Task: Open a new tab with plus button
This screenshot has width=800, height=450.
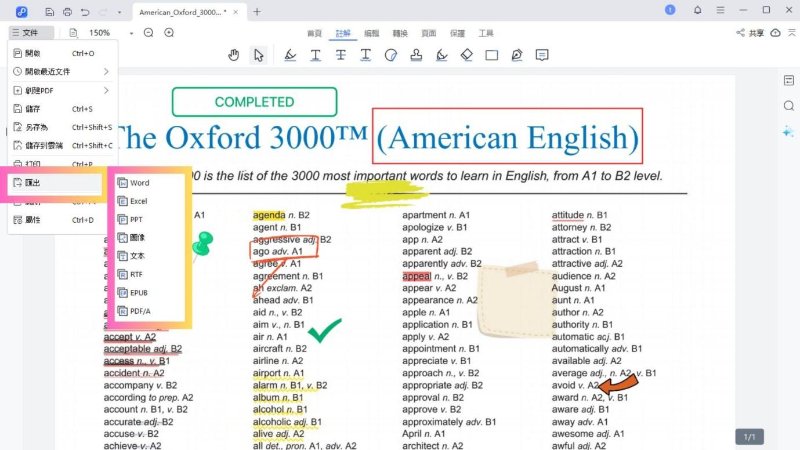Action: pyautogui.click(x=257, y=12)
